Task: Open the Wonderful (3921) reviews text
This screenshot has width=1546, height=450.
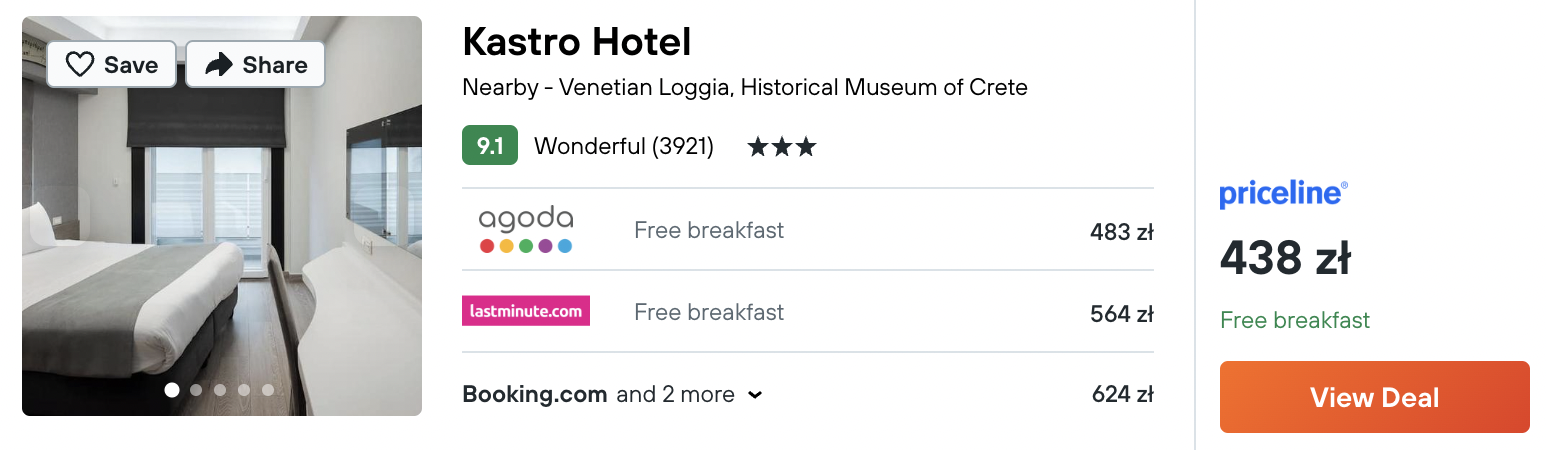Action: [624, 147]
